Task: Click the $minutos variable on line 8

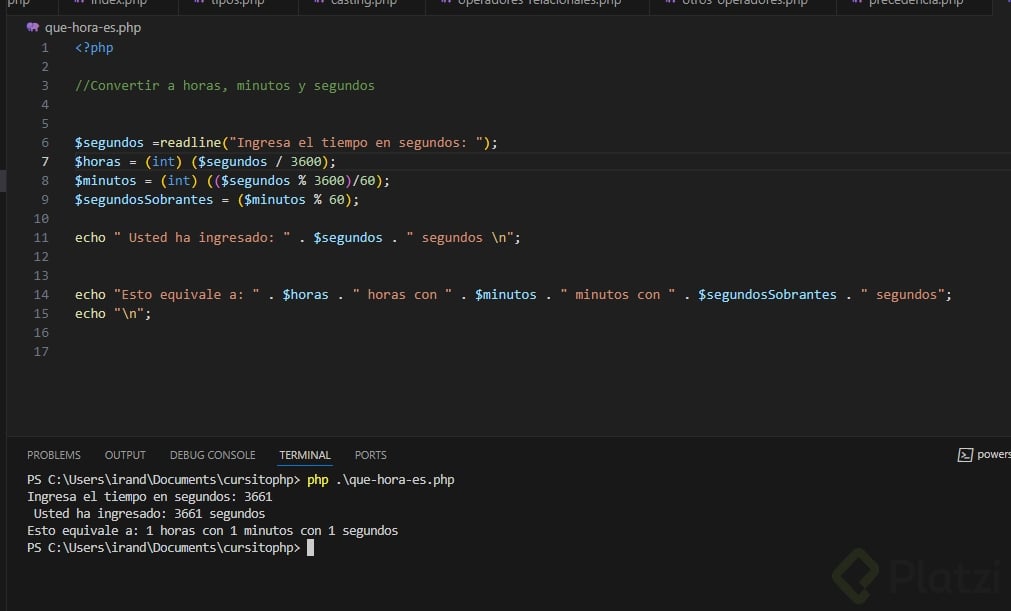Action: [105, 180]
